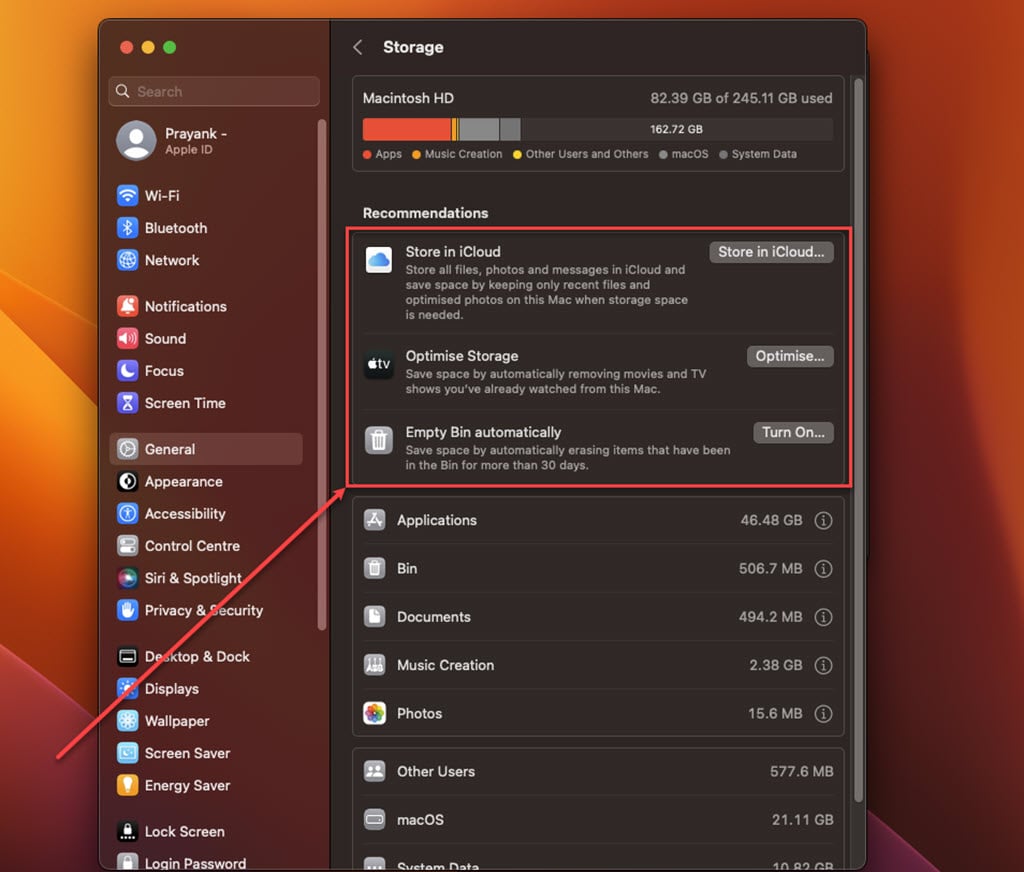Turn On Empty Bin automatically
1024x872 pixels.
793,432
